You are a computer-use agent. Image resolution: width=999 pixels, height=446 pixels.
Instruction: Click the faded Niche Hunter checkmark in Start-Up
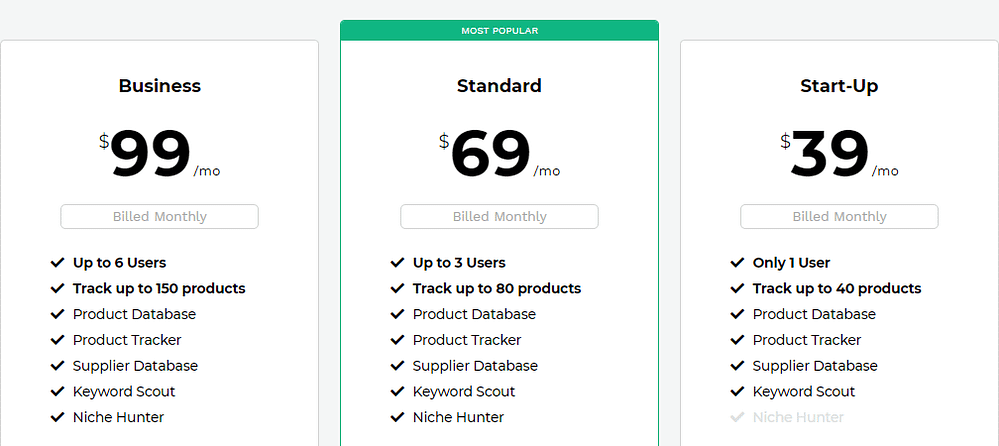click(737, 418)
